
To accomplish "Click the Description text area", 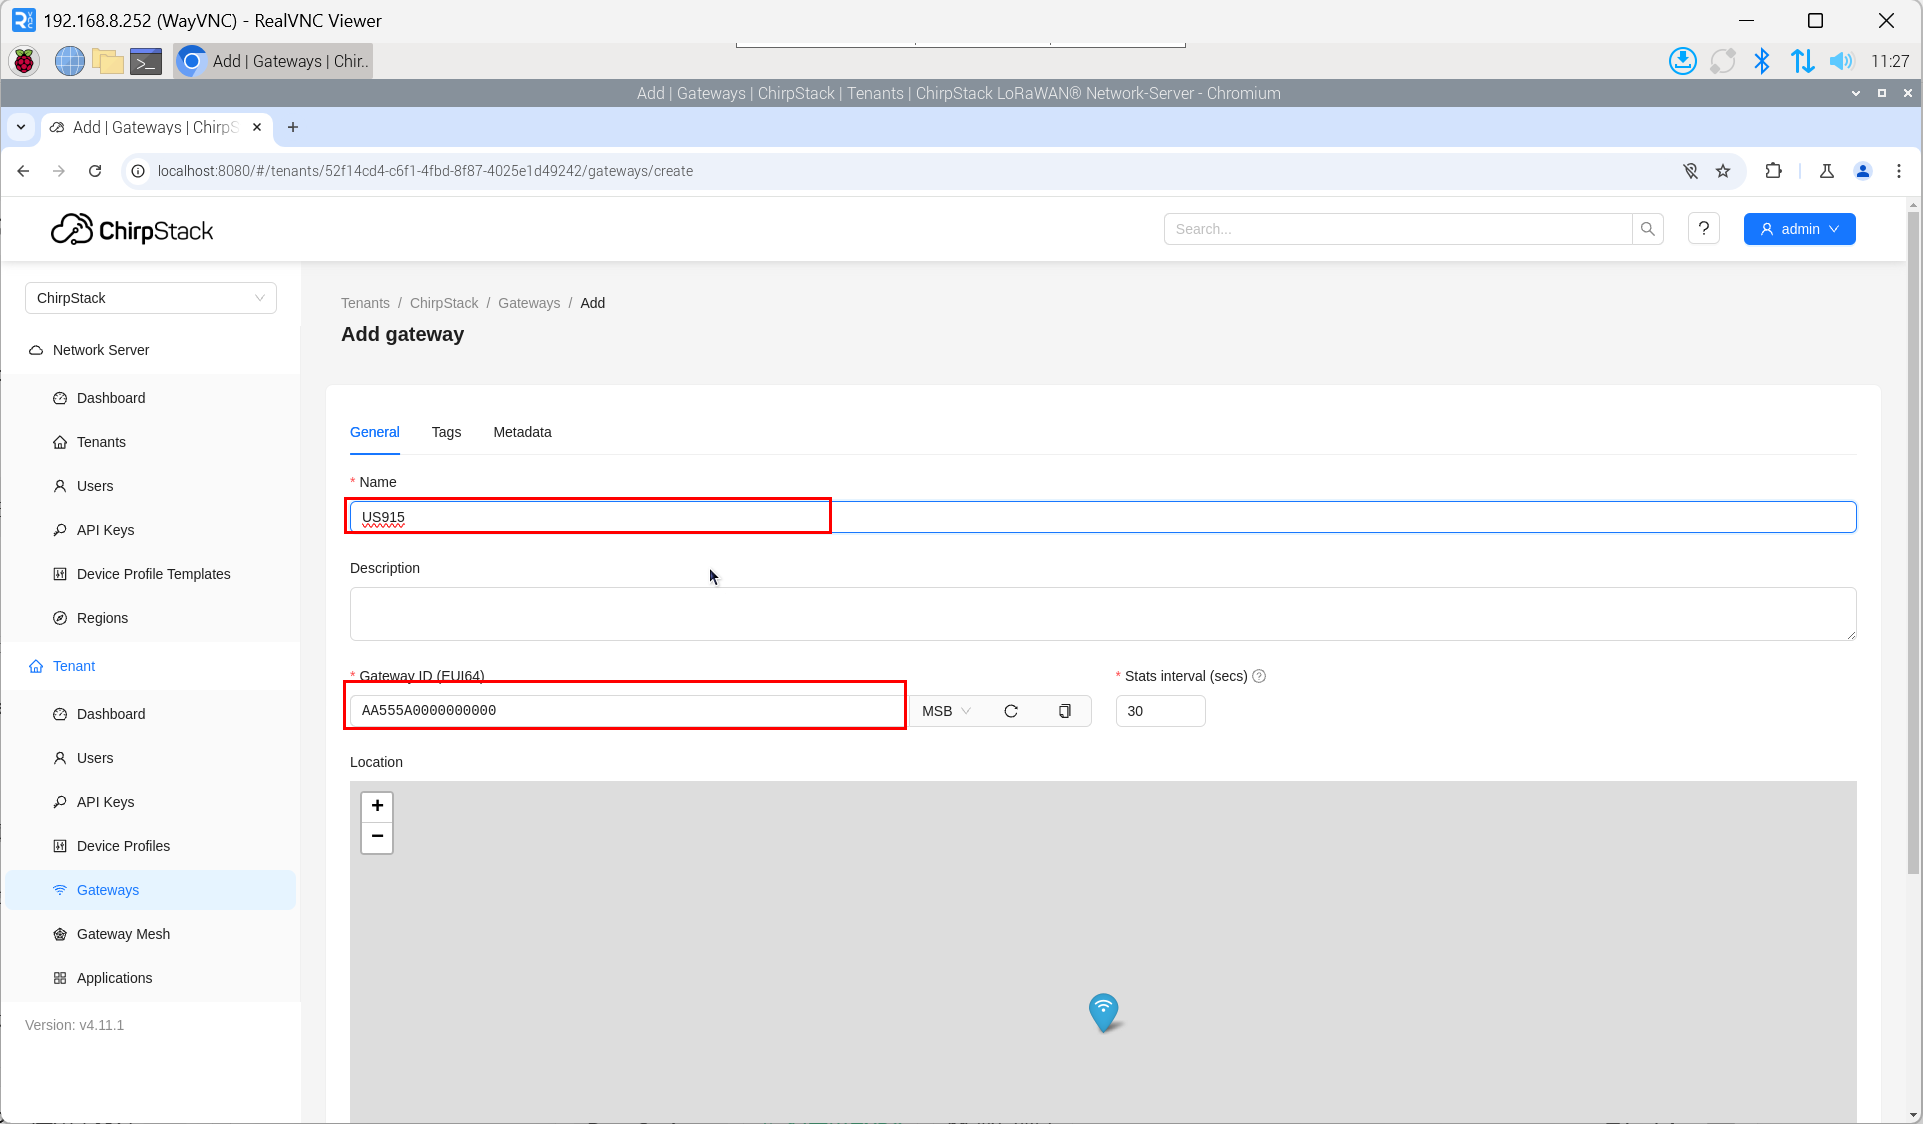I will 1102,614.
